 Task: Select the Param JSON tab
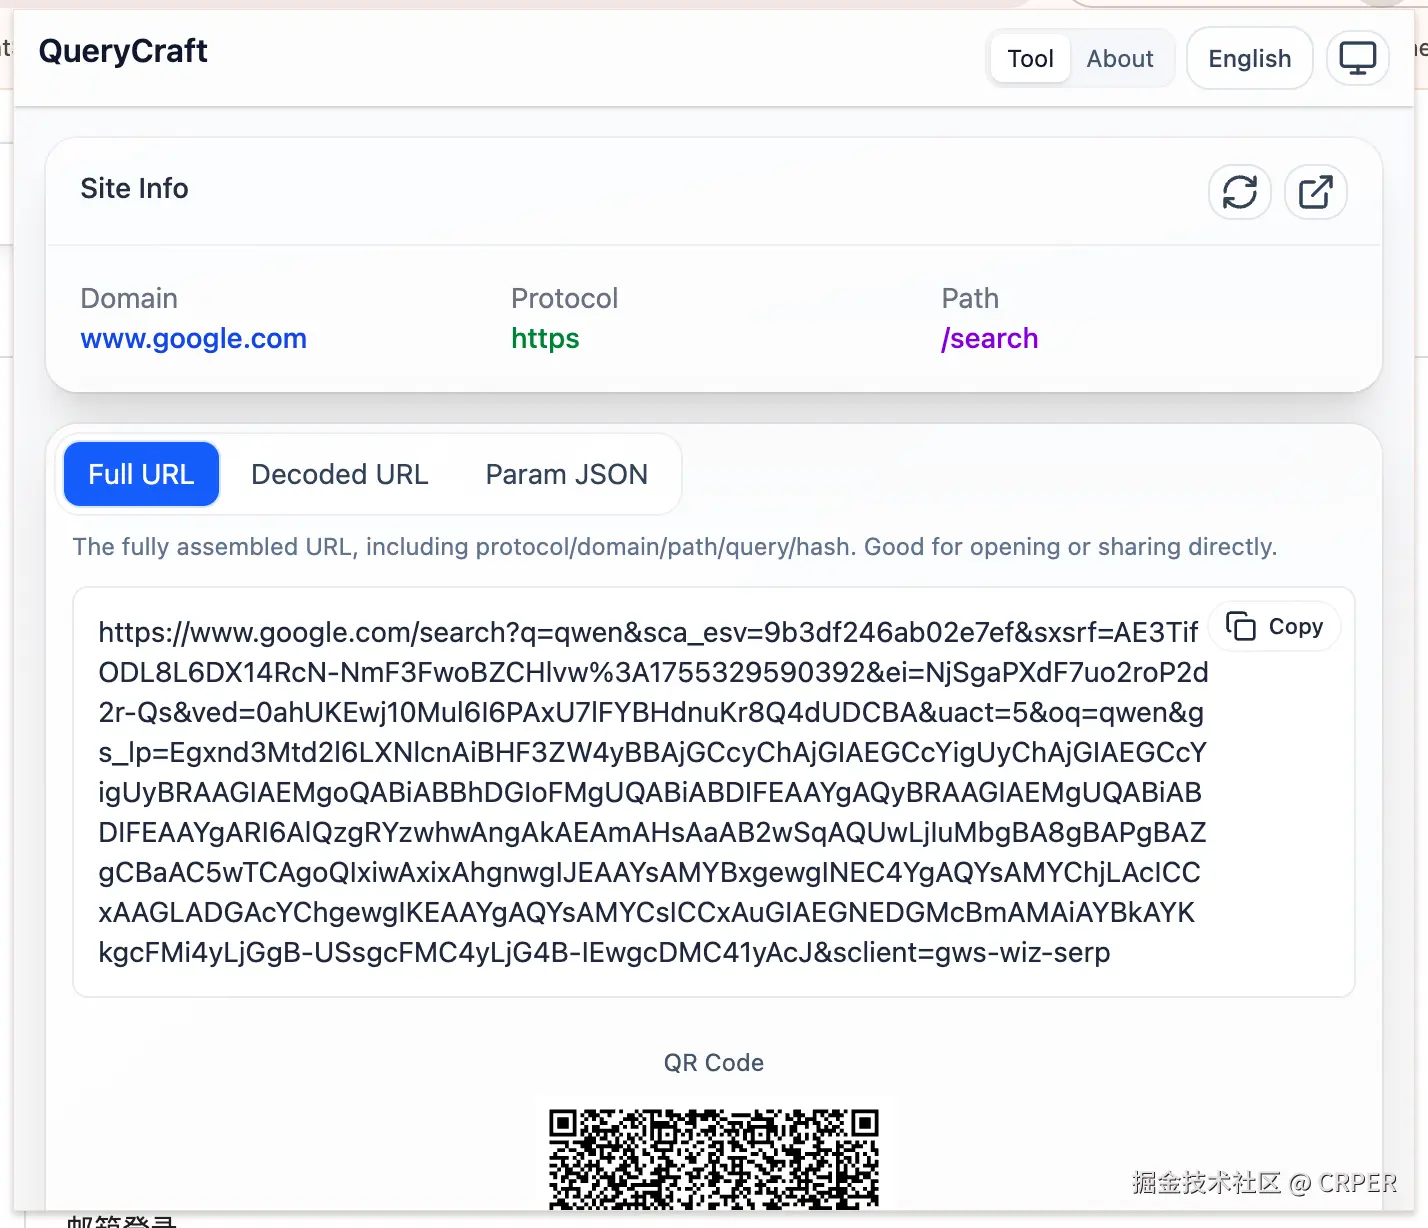566,474
